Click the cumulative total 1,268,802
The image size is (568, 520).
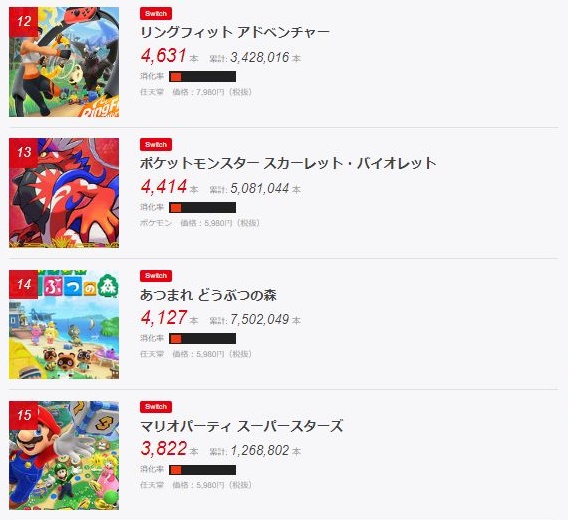tap(260, 450)
